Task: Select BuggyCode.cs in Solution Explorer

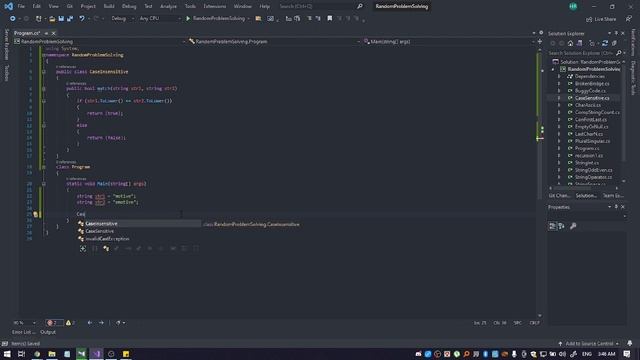Action: 590,91
